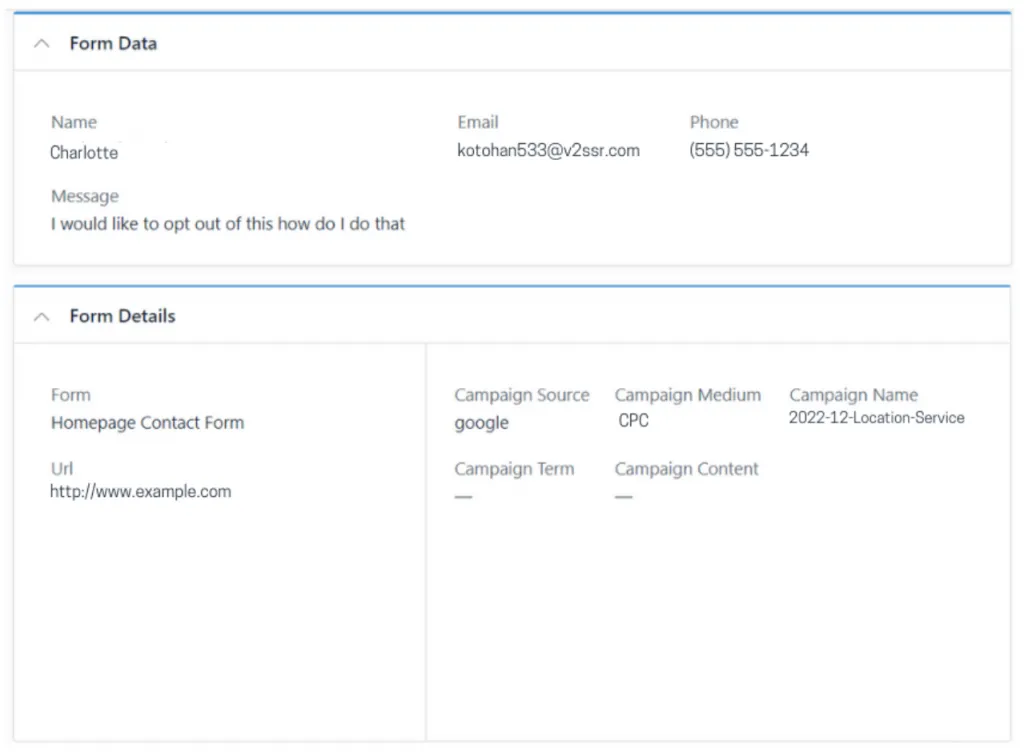Select the Campaign Medium value CPC
This screenshot has height=753, width=1024.
pos(633,421)
